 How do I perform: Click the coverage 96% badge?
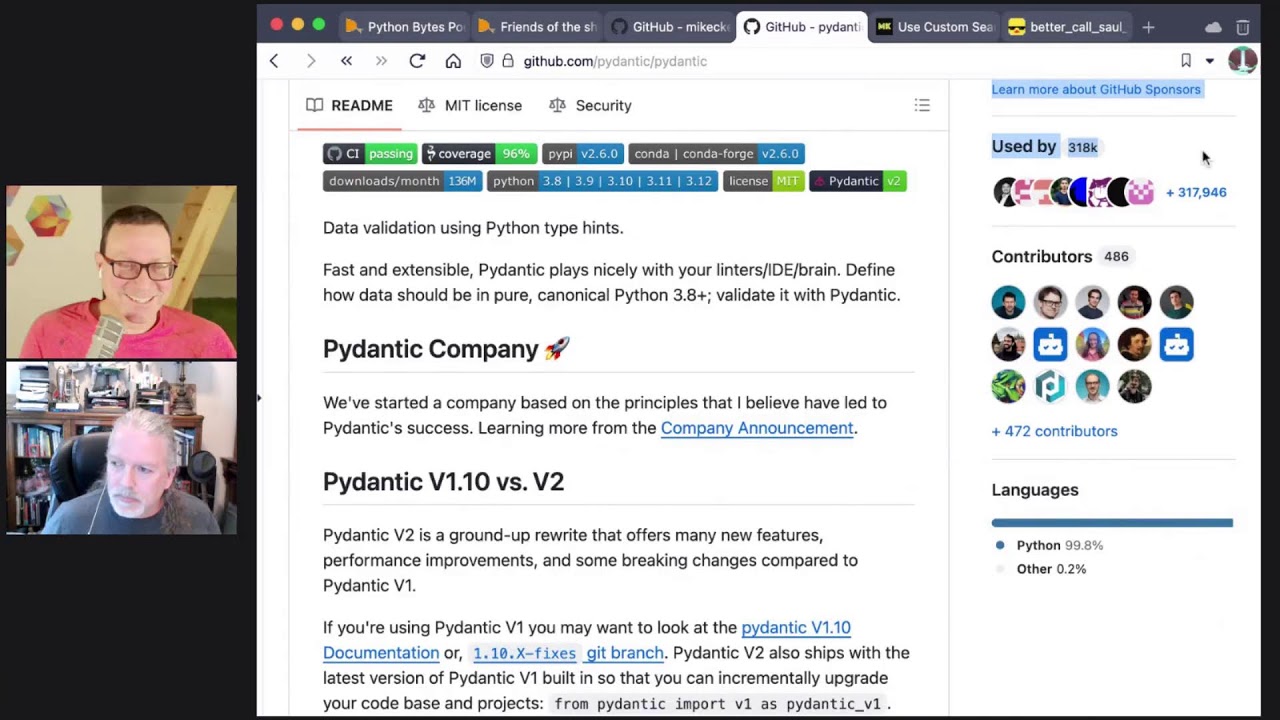[478, 153]
